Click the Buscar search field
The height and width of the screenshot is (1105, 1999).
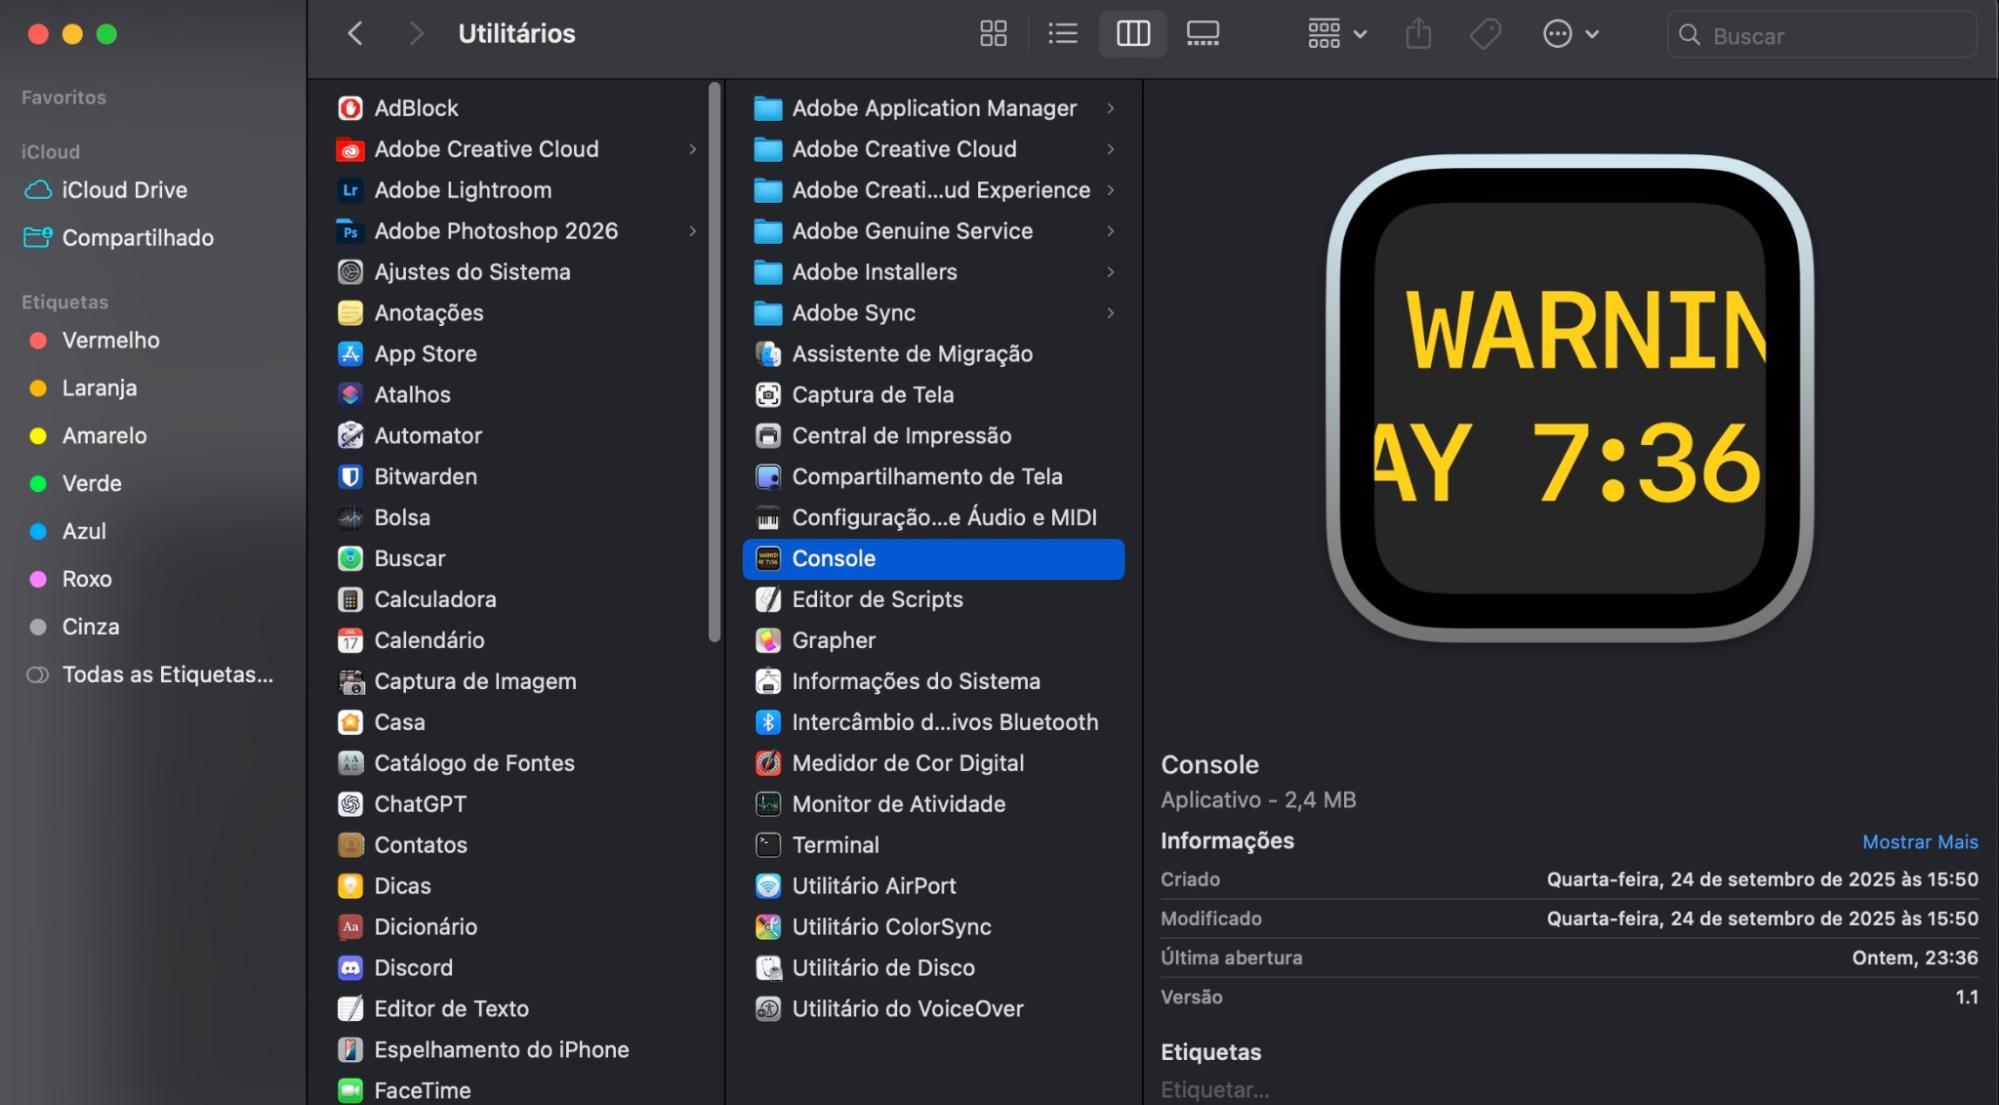1820,35
